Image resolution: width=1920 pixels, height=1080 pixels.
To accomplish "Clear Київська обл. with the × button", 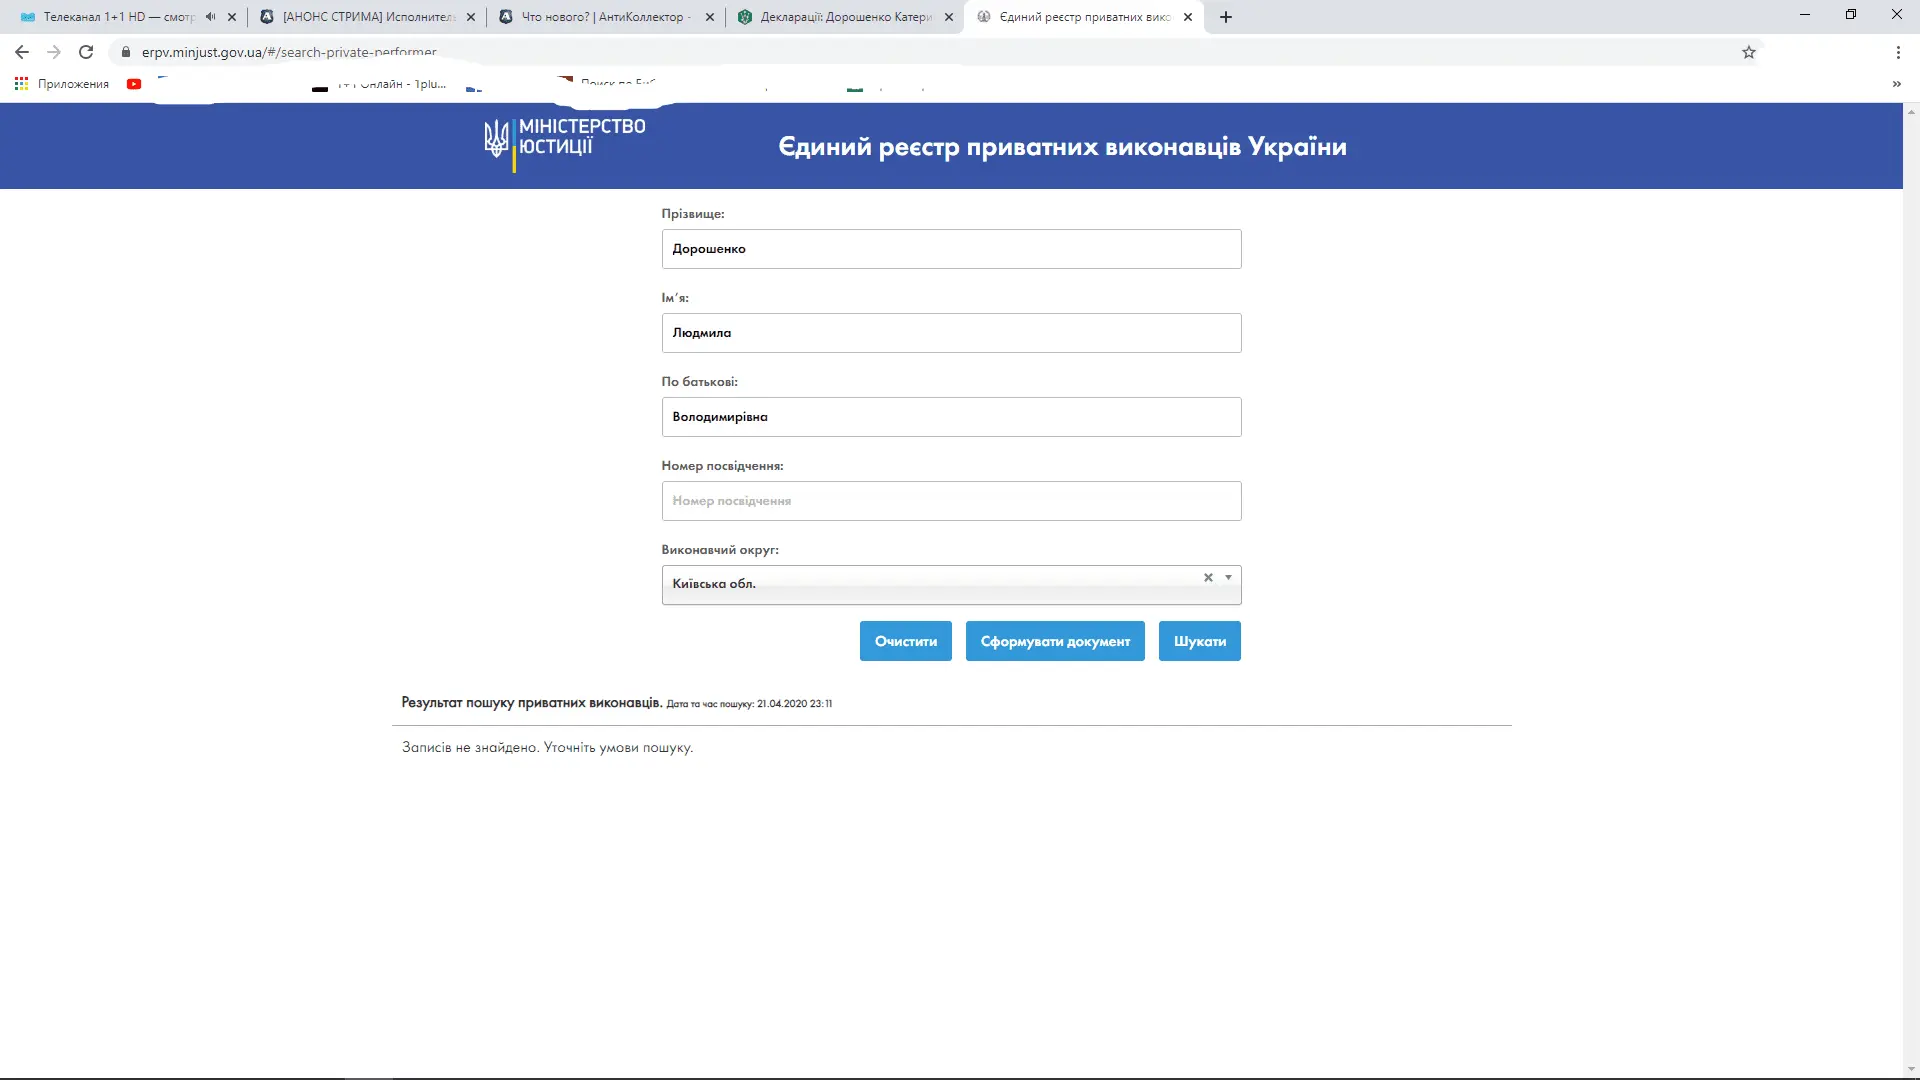I will tap(1209, 578).
